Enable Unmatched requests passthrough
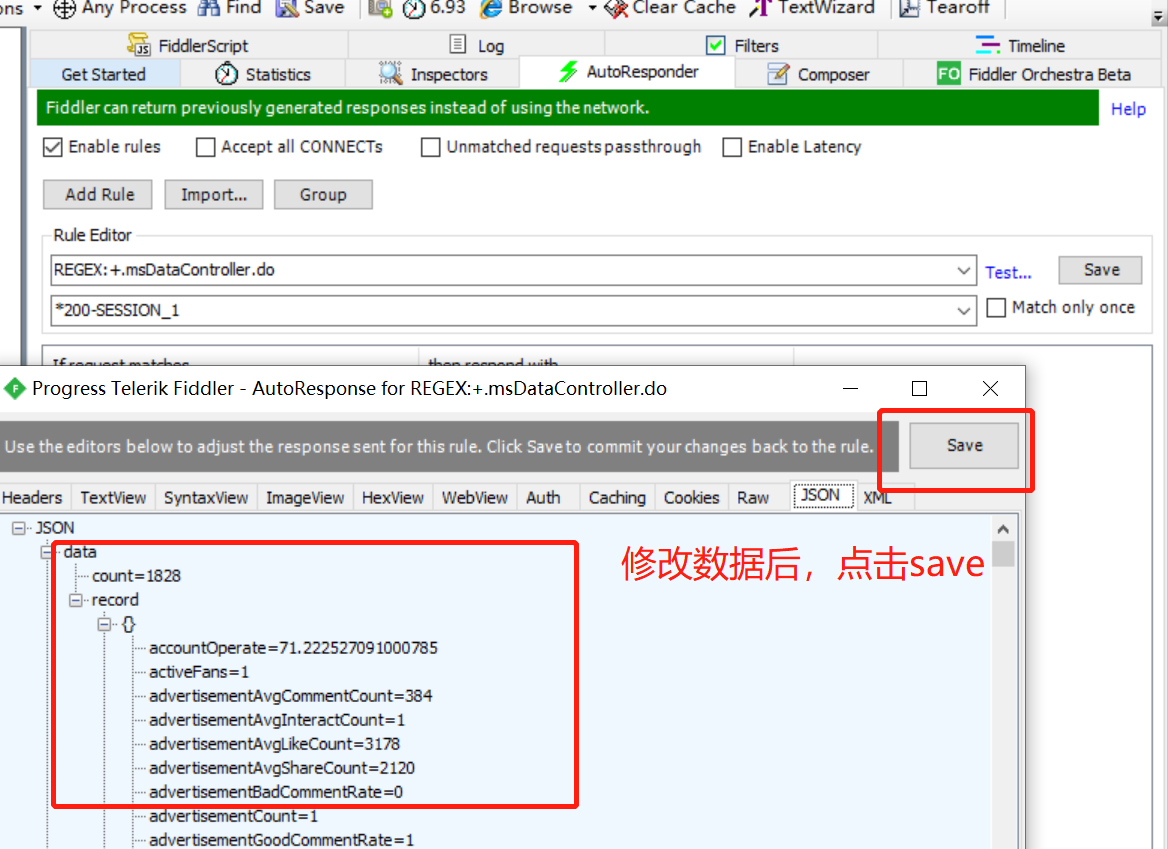The width and height of the screenshot is (1168, 849). pos(431,147)
